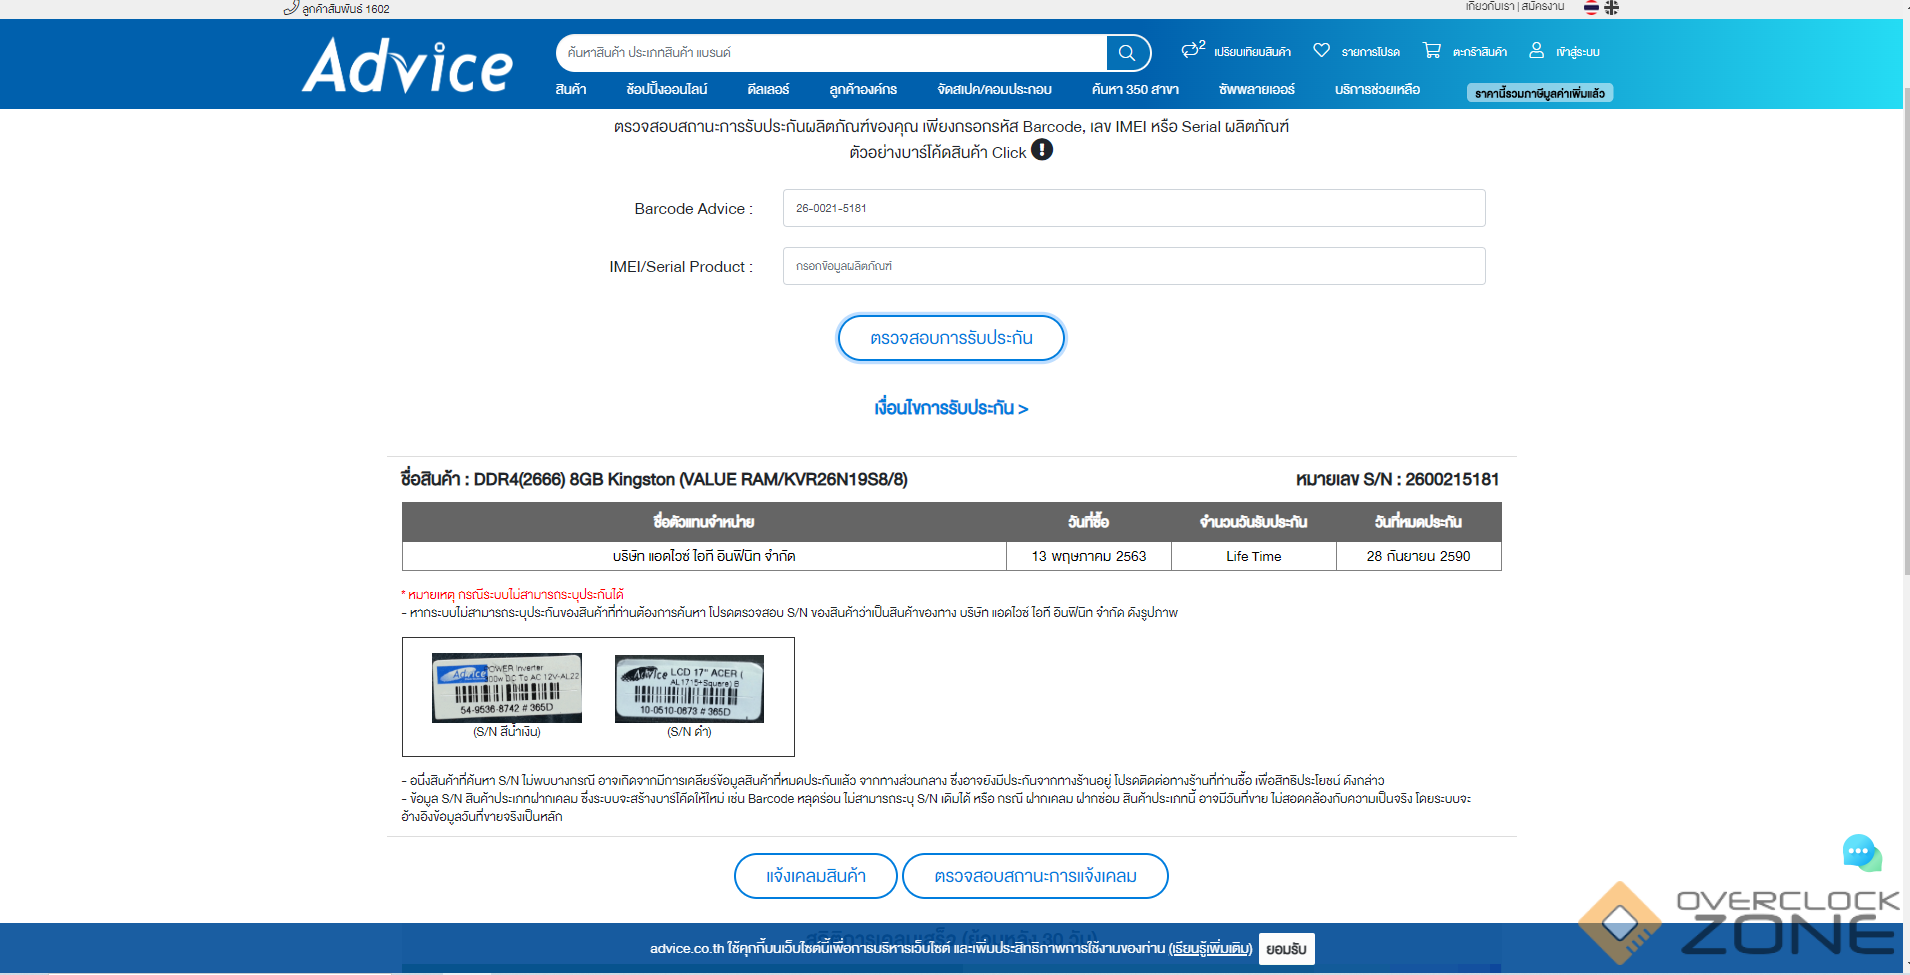Image resolution: width=1910 pixels, height=975 pixels.
Task: Accept cookies with the ยอมรับ button
Action: pyautogui.click(x=1286, y=949)
